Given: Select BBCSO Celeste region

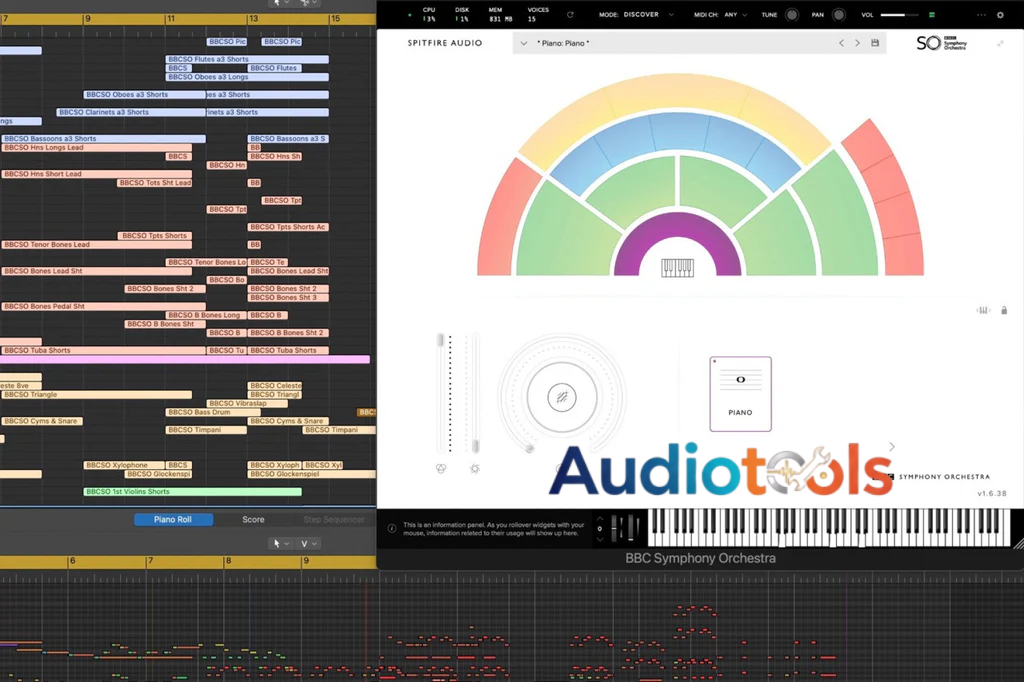Looking at the screenshot, I should point(275,385).
